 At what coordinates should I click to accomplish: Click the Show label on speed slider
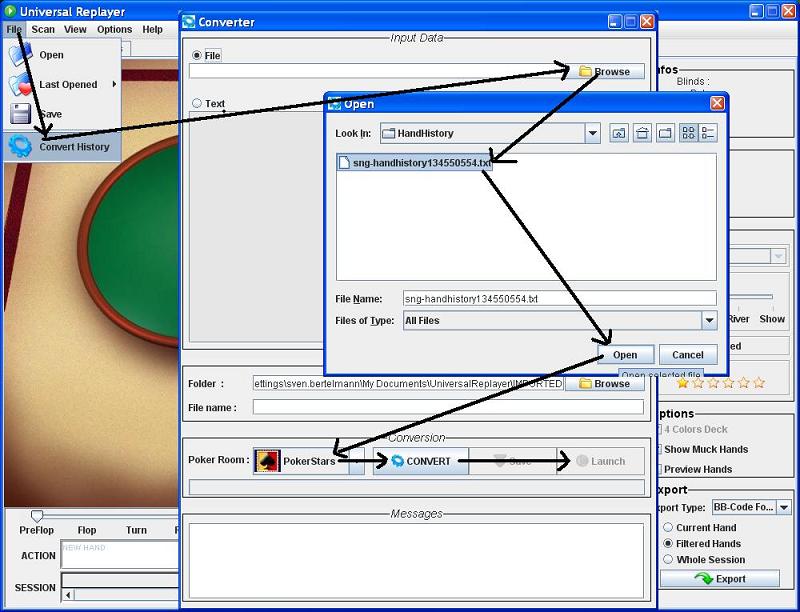click(x=772, y=319)
